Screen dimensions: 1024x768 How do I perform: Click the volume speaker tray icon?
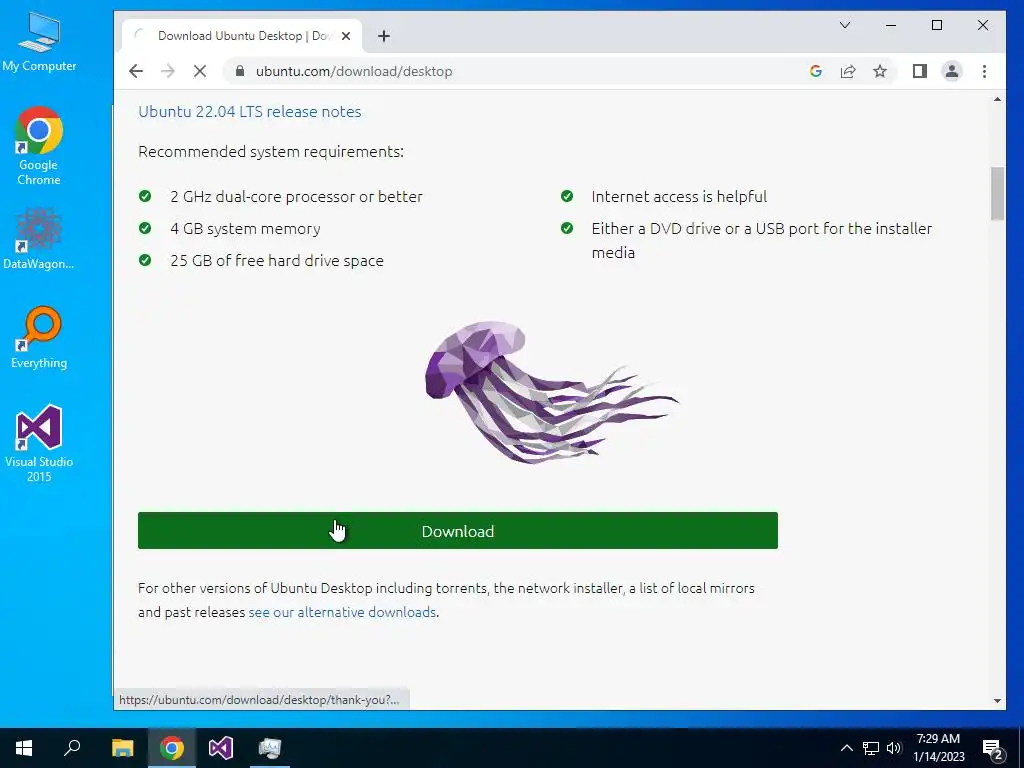[894, 748]
